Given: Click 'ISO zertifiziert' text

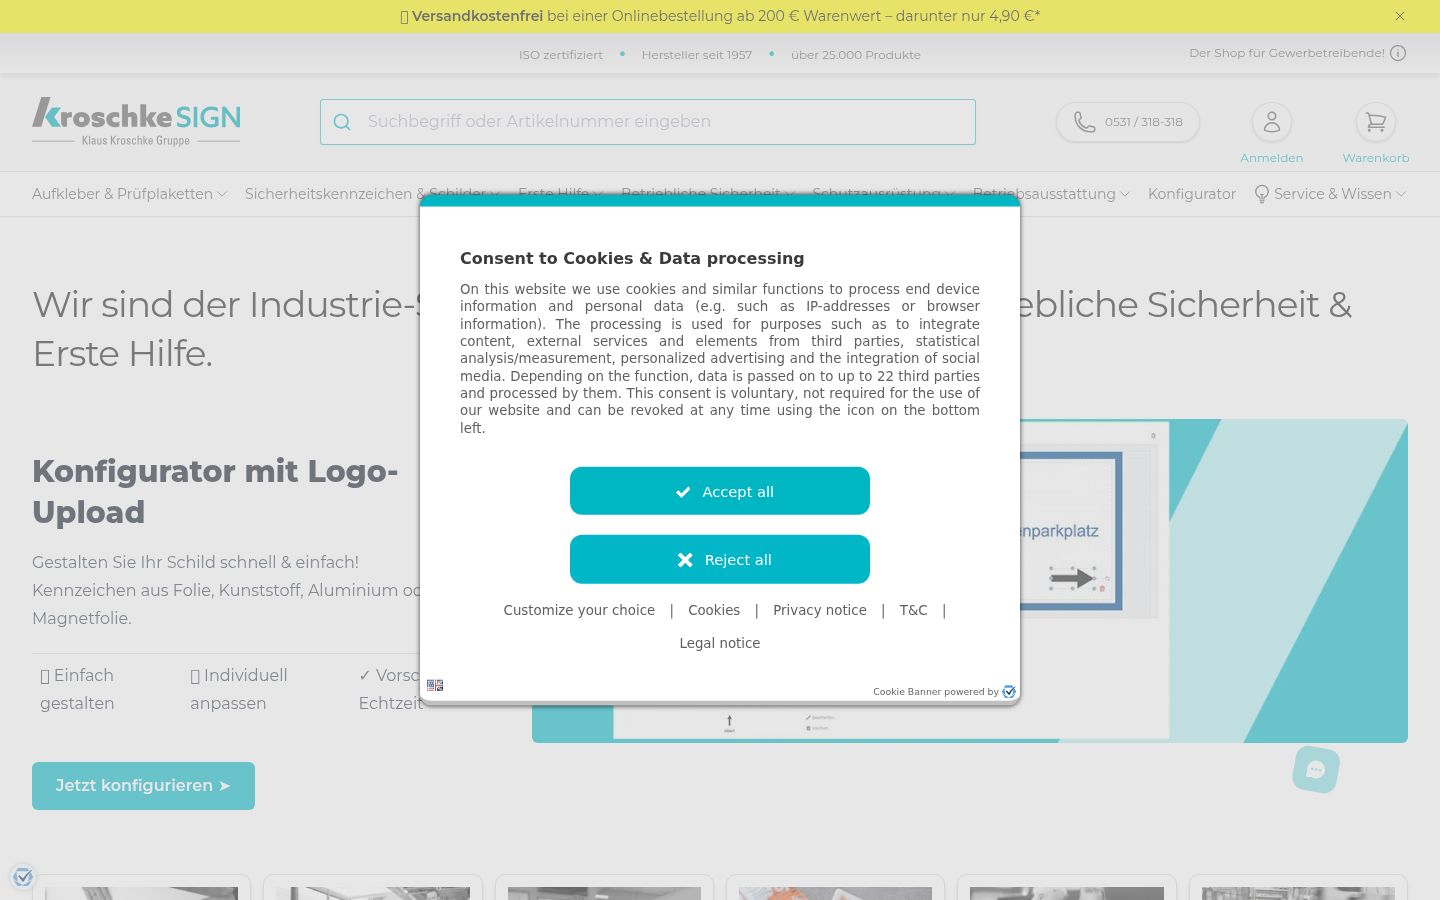Looking at the screenshot, I should pos(561,55).
